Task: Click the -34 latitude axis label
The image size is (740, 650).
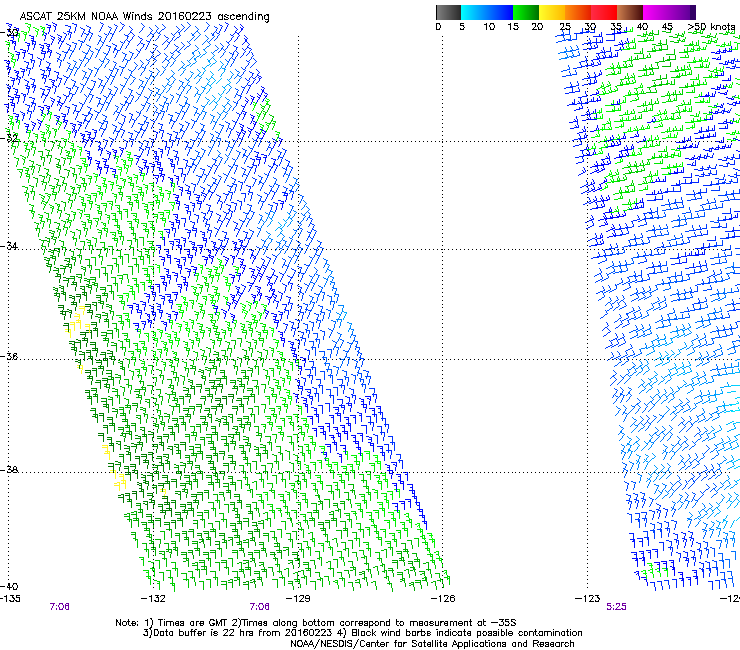Action: tap(9, 246)
